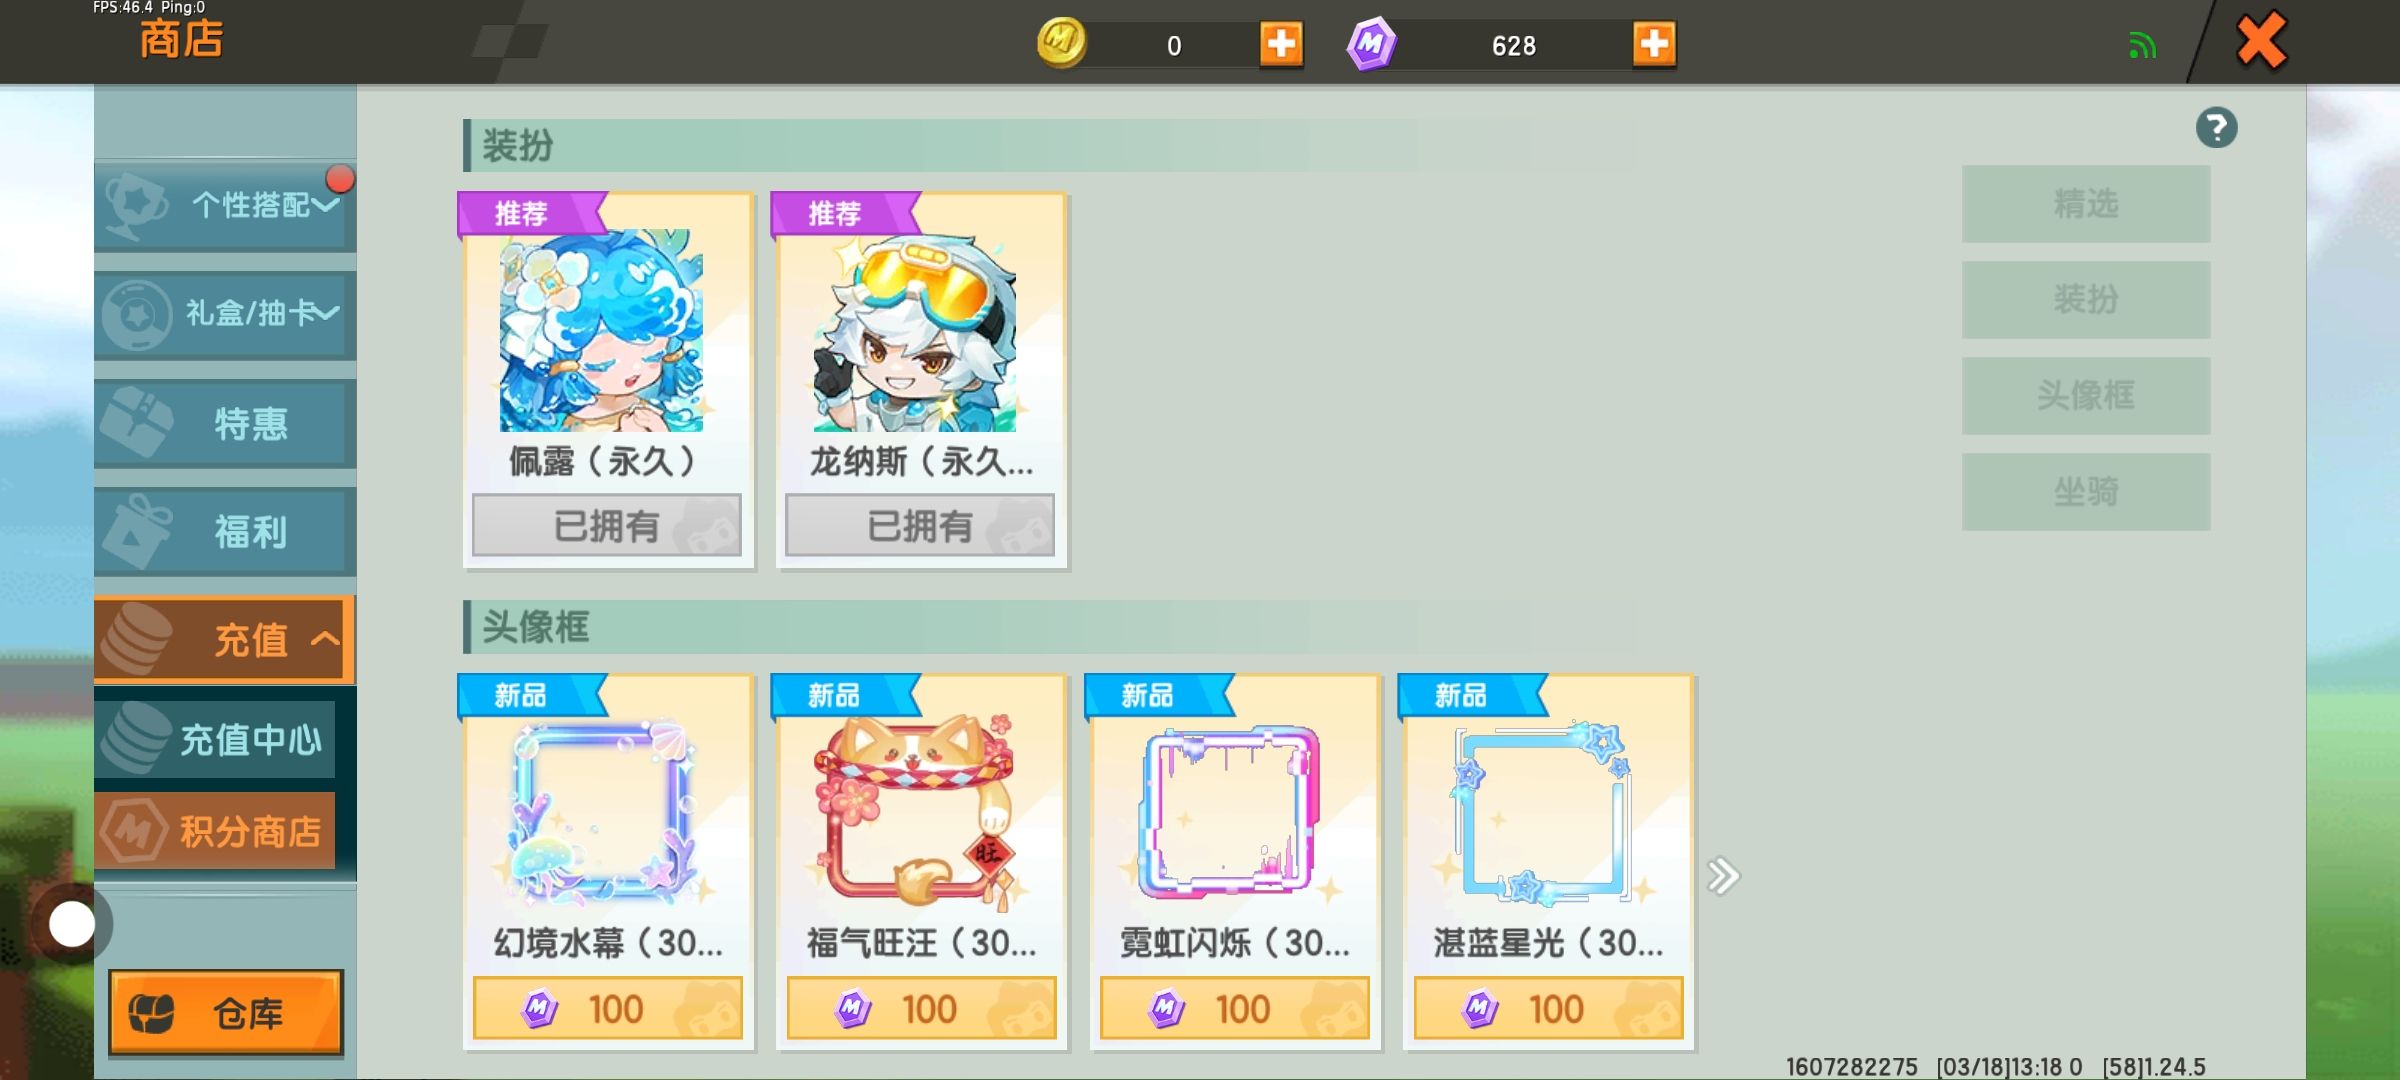Open the help question mark icon
Screen dimensions: 2400x1080
tap(2216, 128)
